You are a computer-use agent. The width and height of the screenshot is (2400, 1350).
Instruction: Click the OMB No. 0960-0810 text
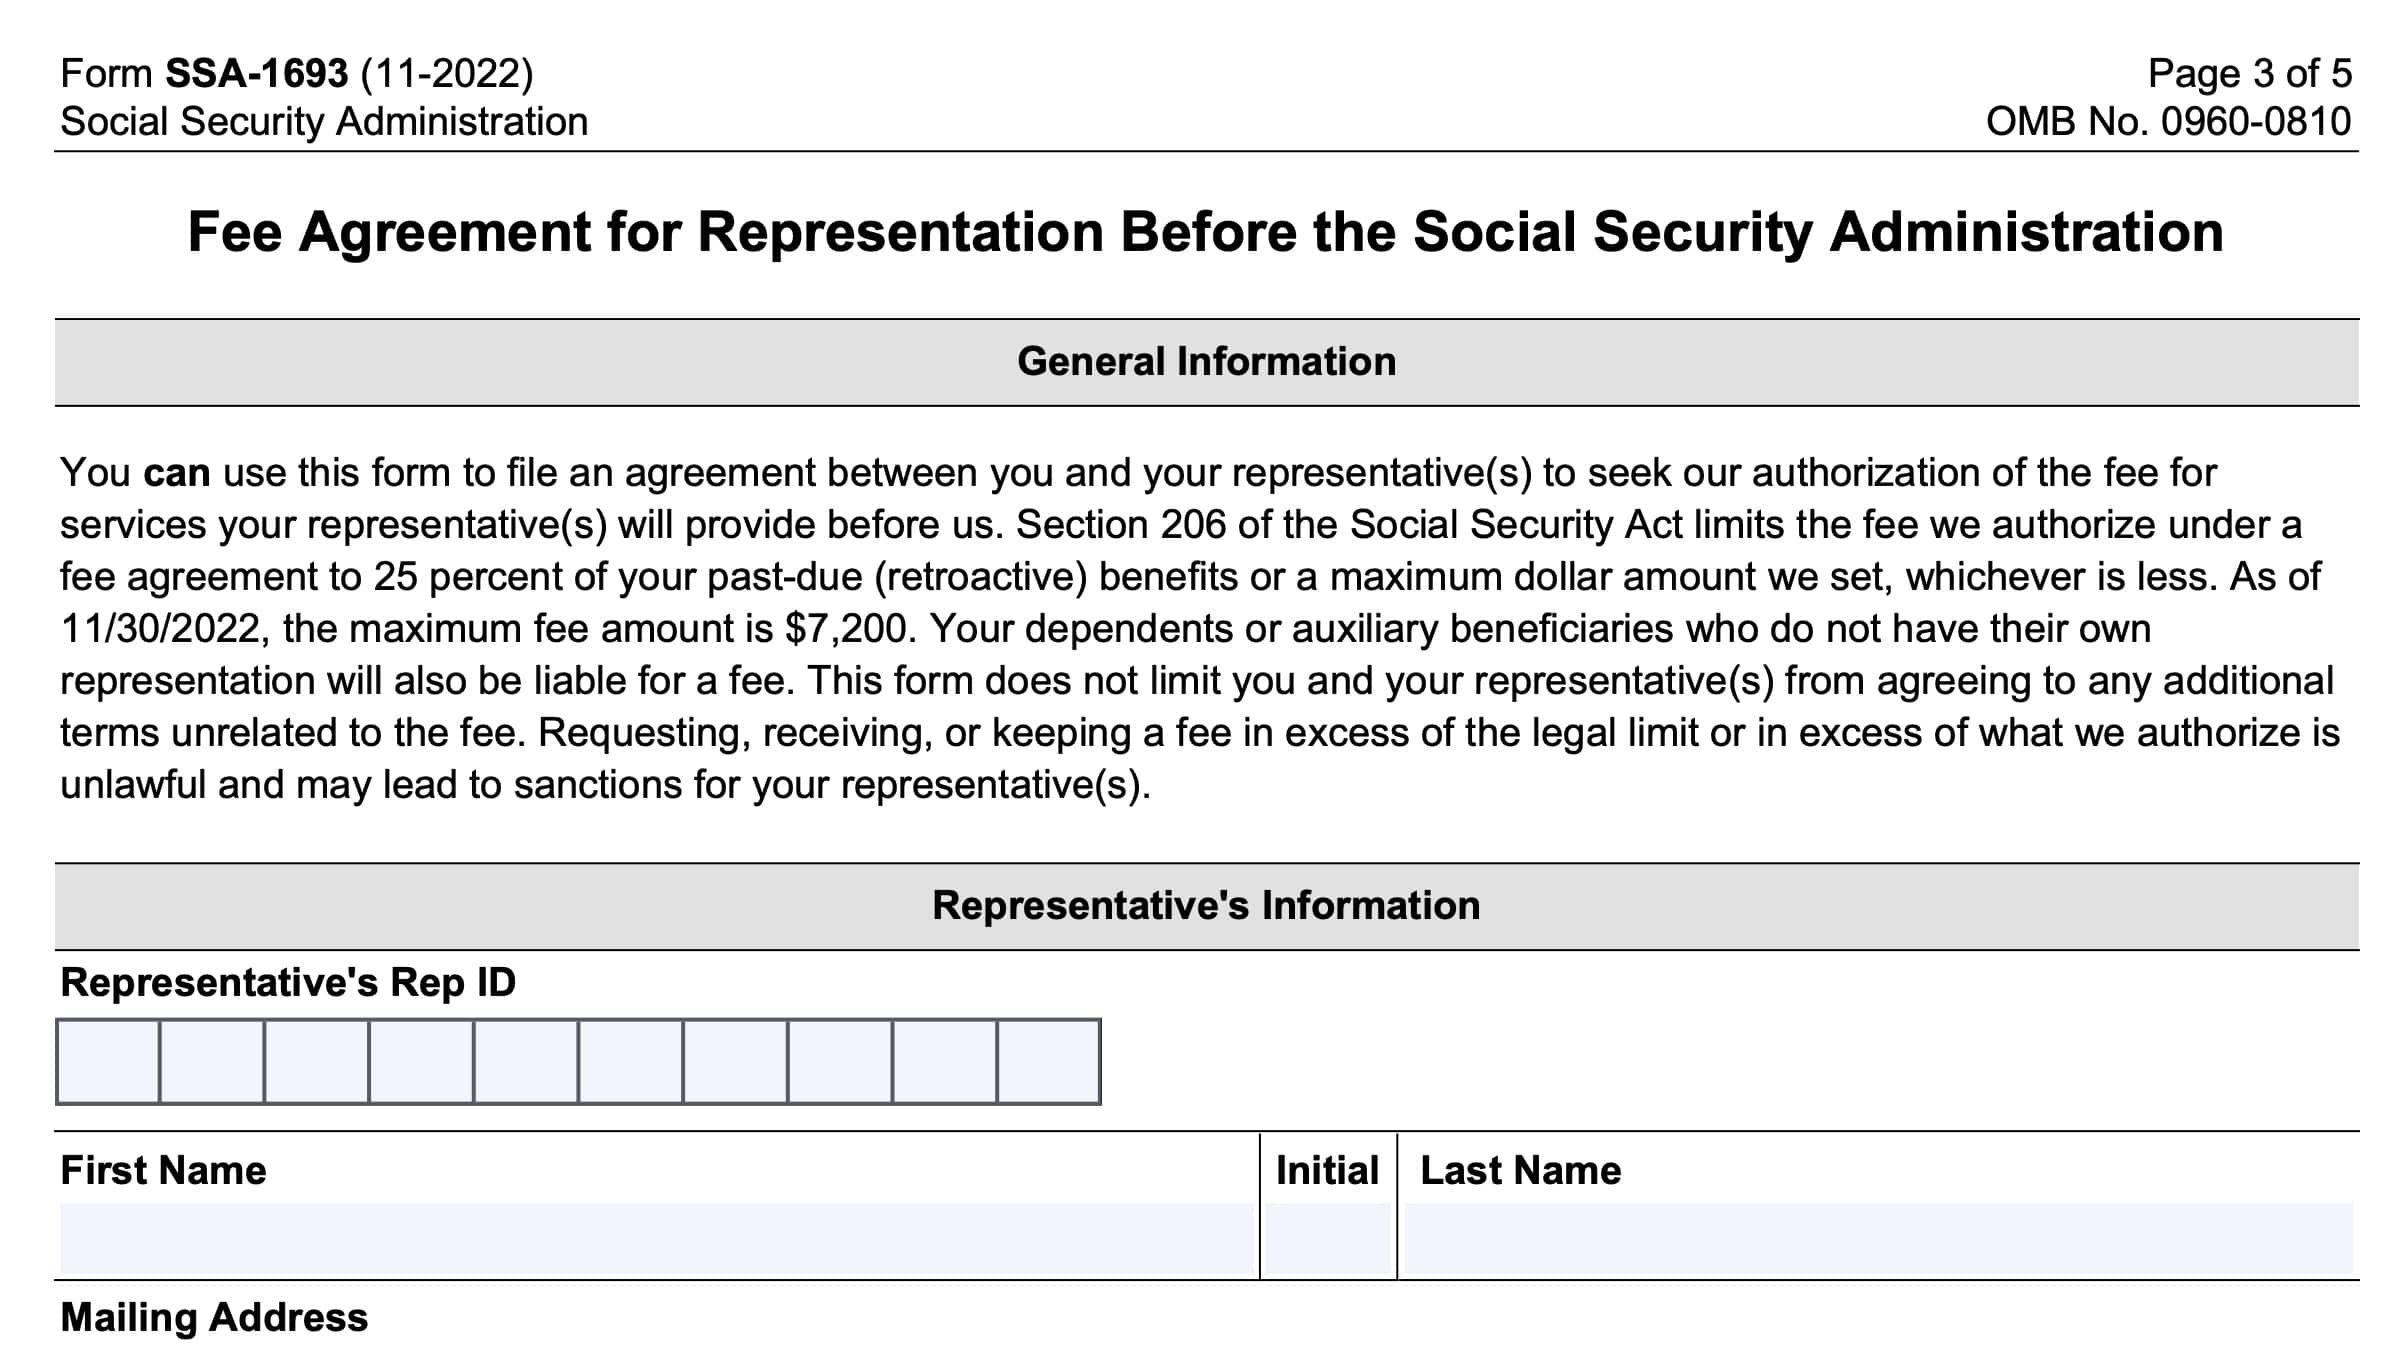coord(2168,122)
